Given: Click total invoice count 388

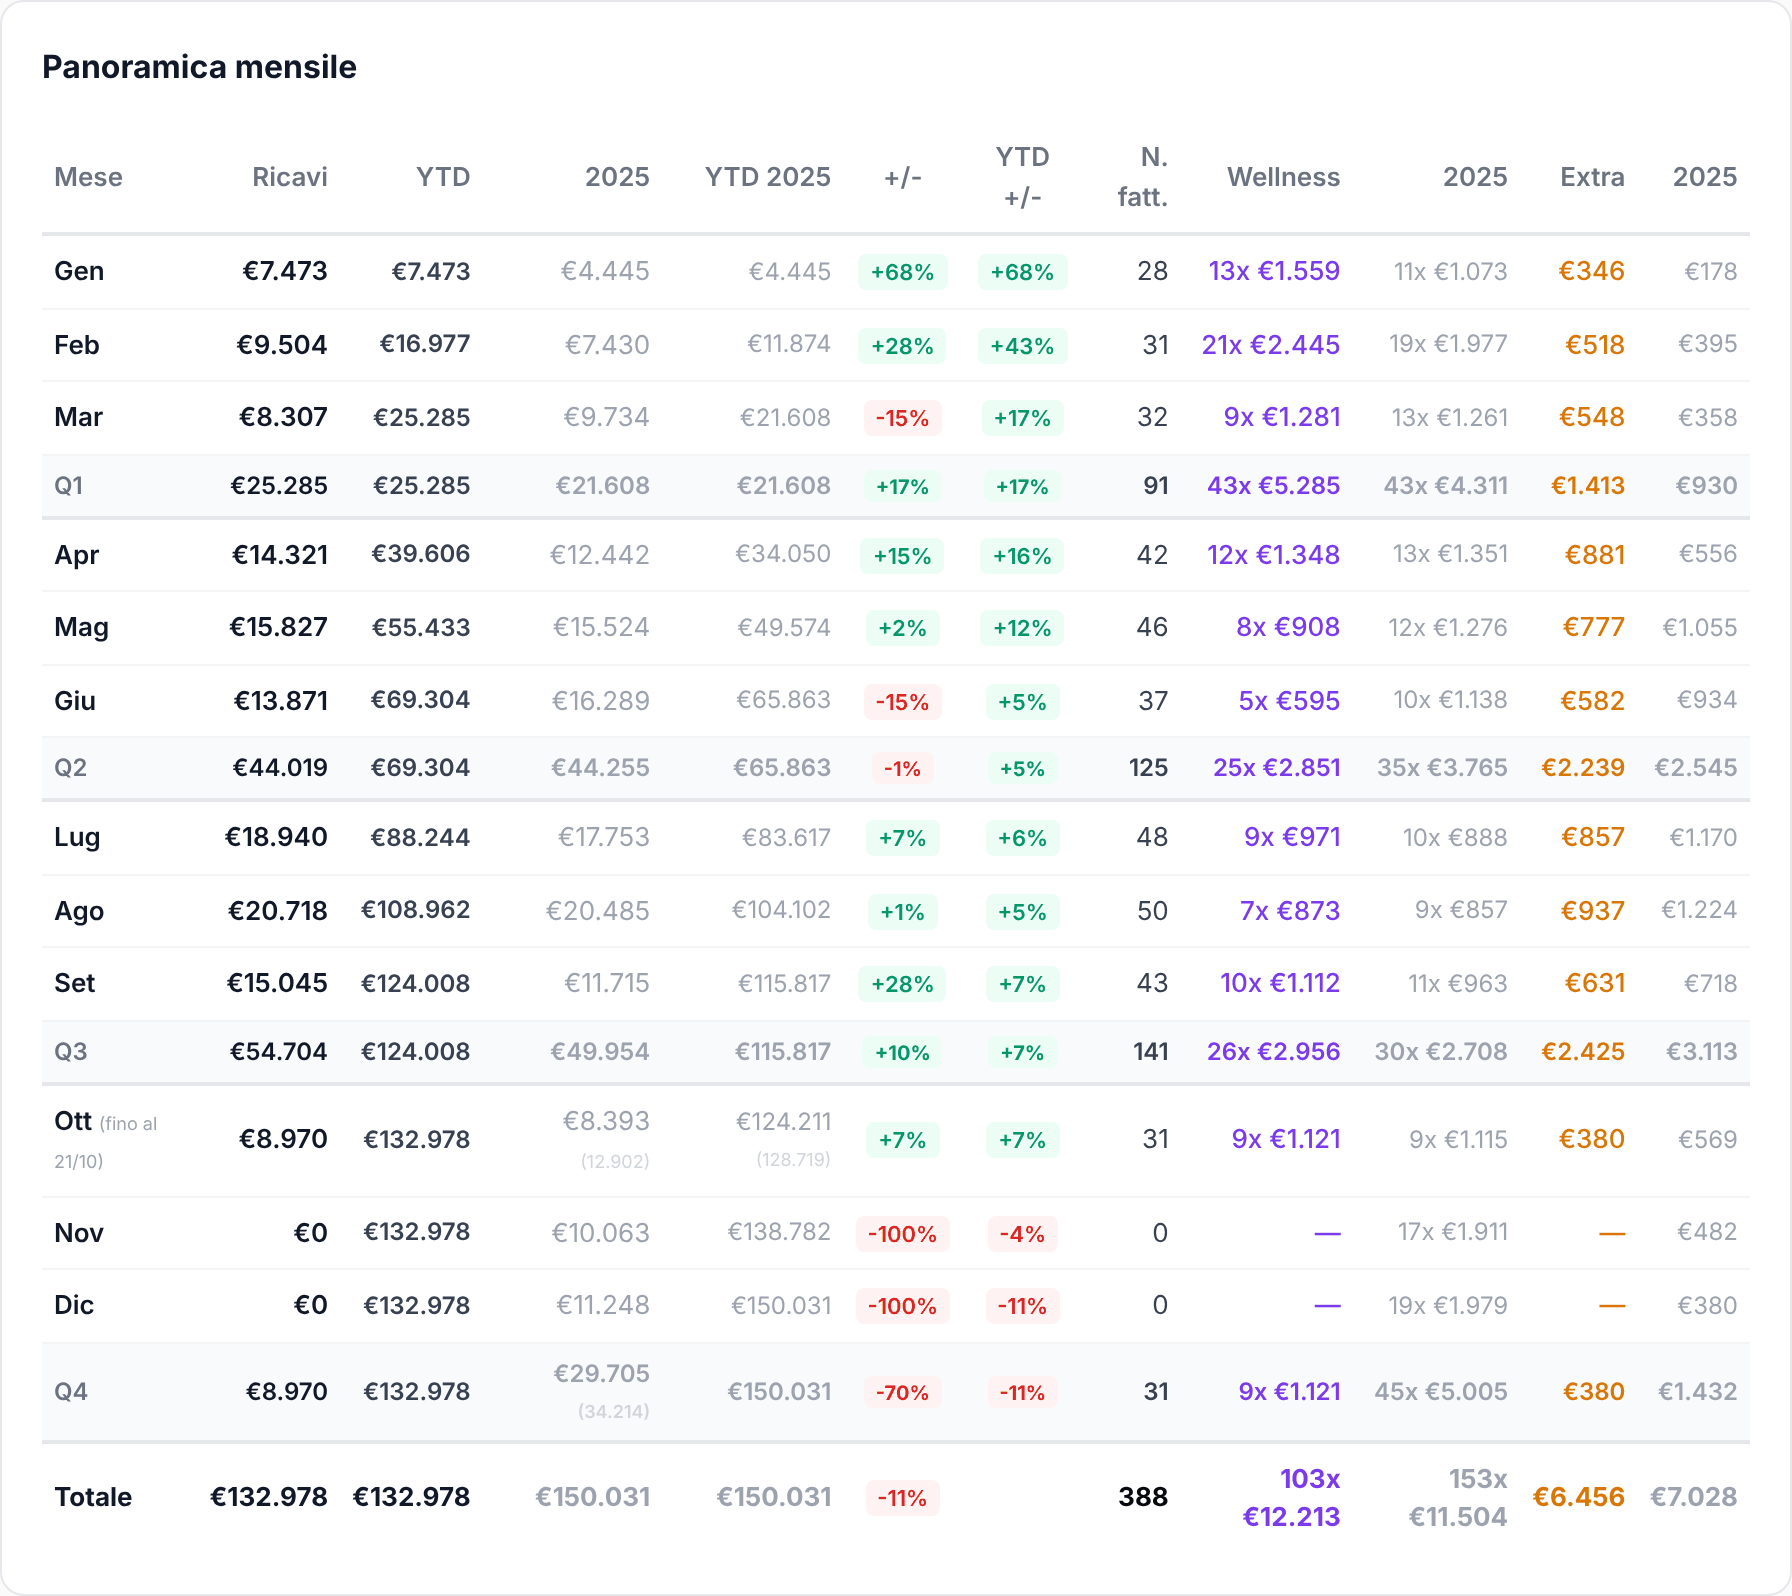Looking at the screenshot, I should (1143, 1497).
